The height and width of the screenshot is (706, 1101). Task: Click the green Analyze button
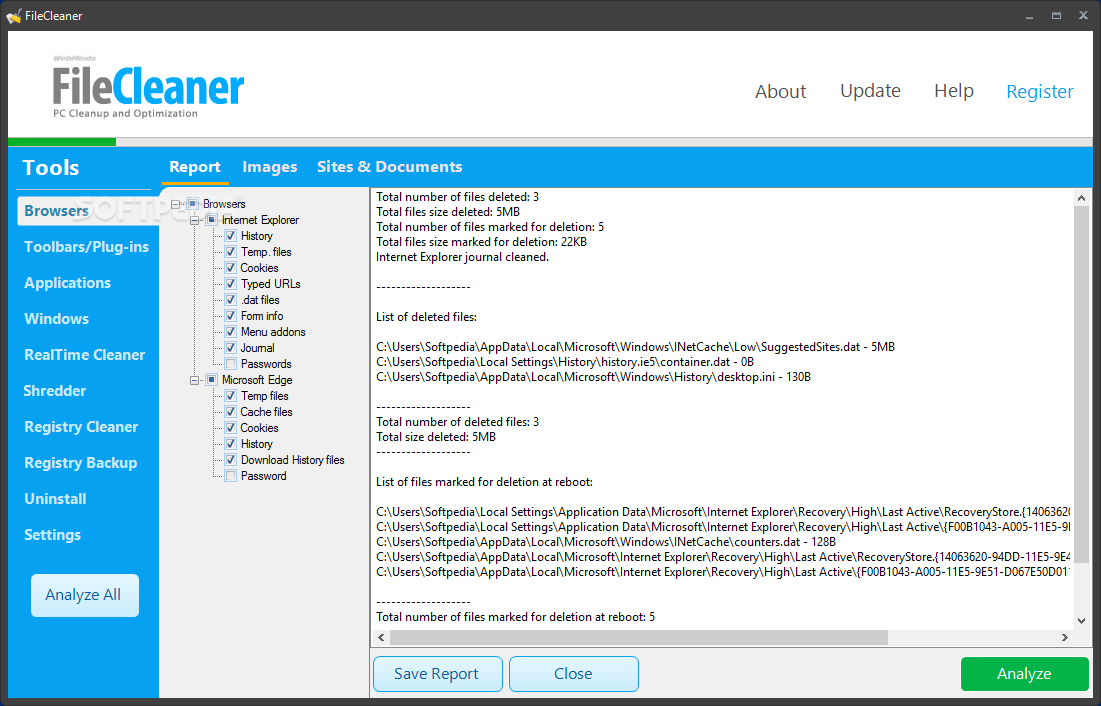pos(1024,674)
